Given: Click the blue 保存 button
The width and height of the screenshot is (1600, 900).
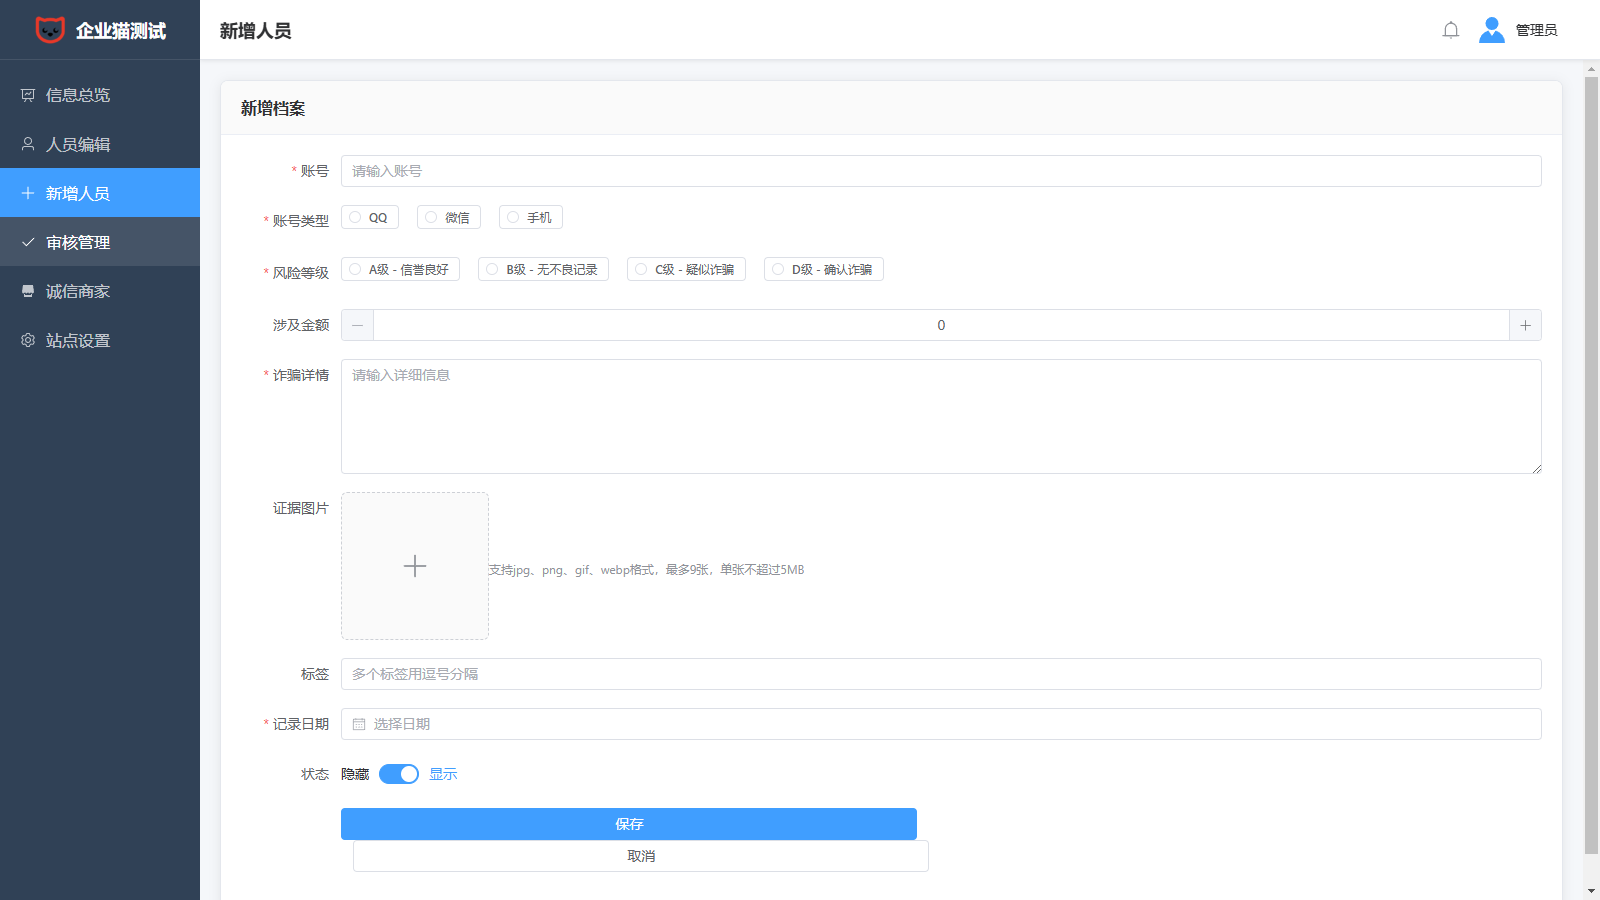Looking at the screenshot, I should pyautogui.click(x=628, y=824).
